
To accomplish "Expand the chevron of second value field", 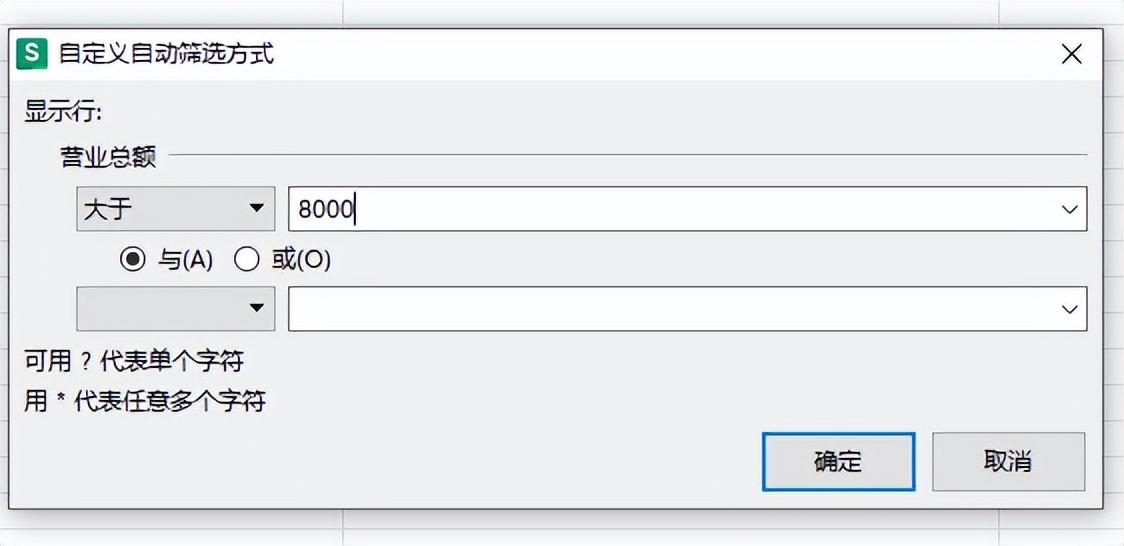I will (1070, 309).
